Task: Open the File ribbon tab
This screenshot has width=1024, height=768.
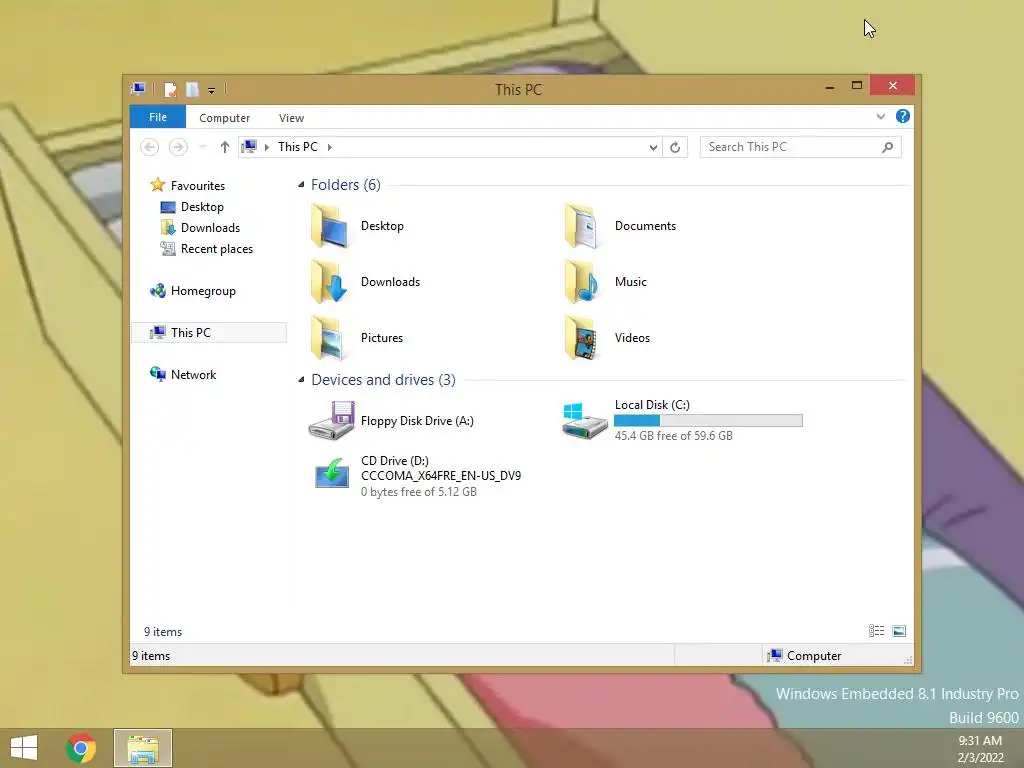Action: click(x=157, y=117)
